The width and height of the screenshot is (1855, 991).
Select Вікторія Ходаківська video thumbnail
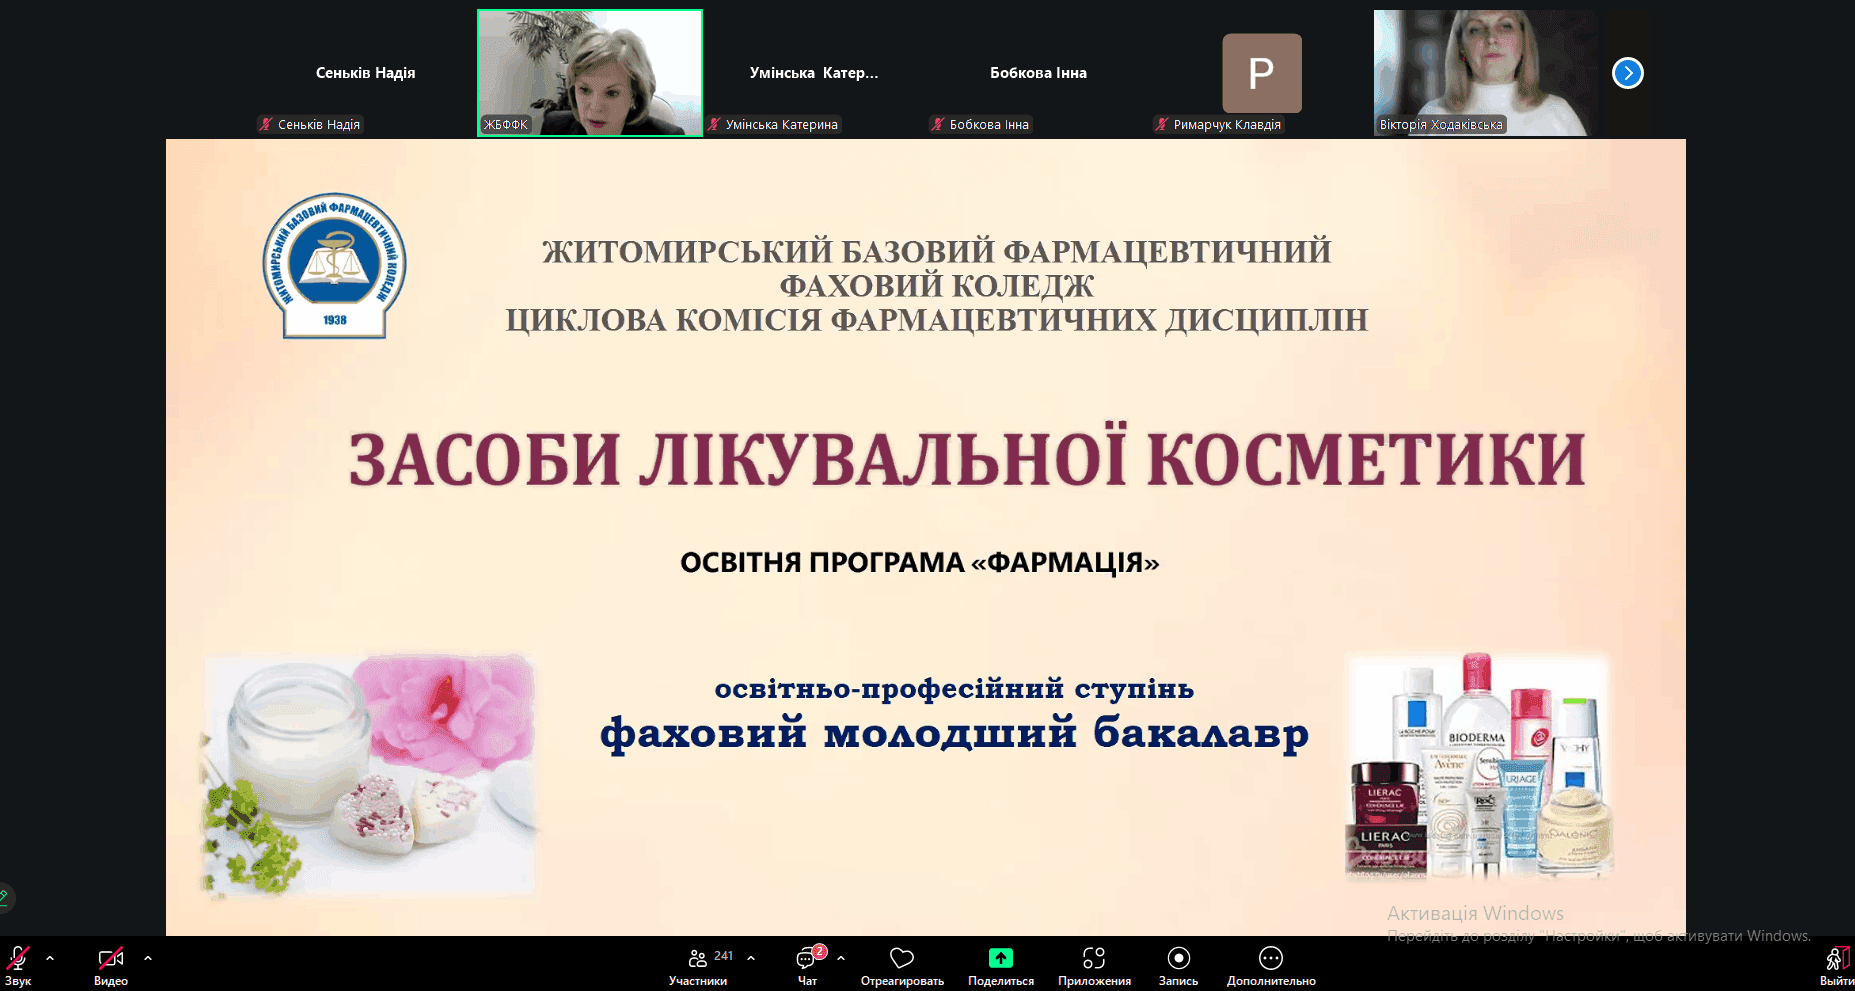[x=1485, y=73]
